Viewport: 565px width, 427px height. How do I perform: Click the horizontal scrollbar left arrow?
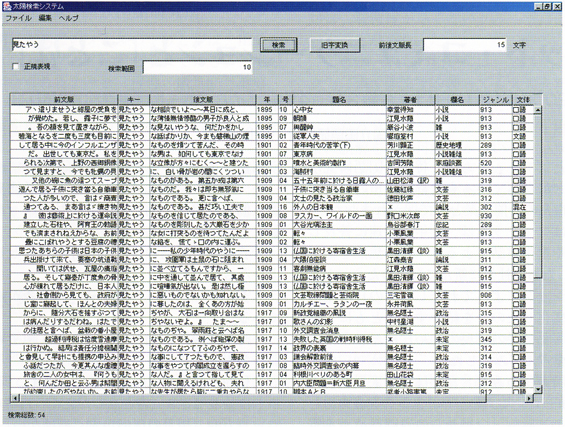(x=15, y=398)
